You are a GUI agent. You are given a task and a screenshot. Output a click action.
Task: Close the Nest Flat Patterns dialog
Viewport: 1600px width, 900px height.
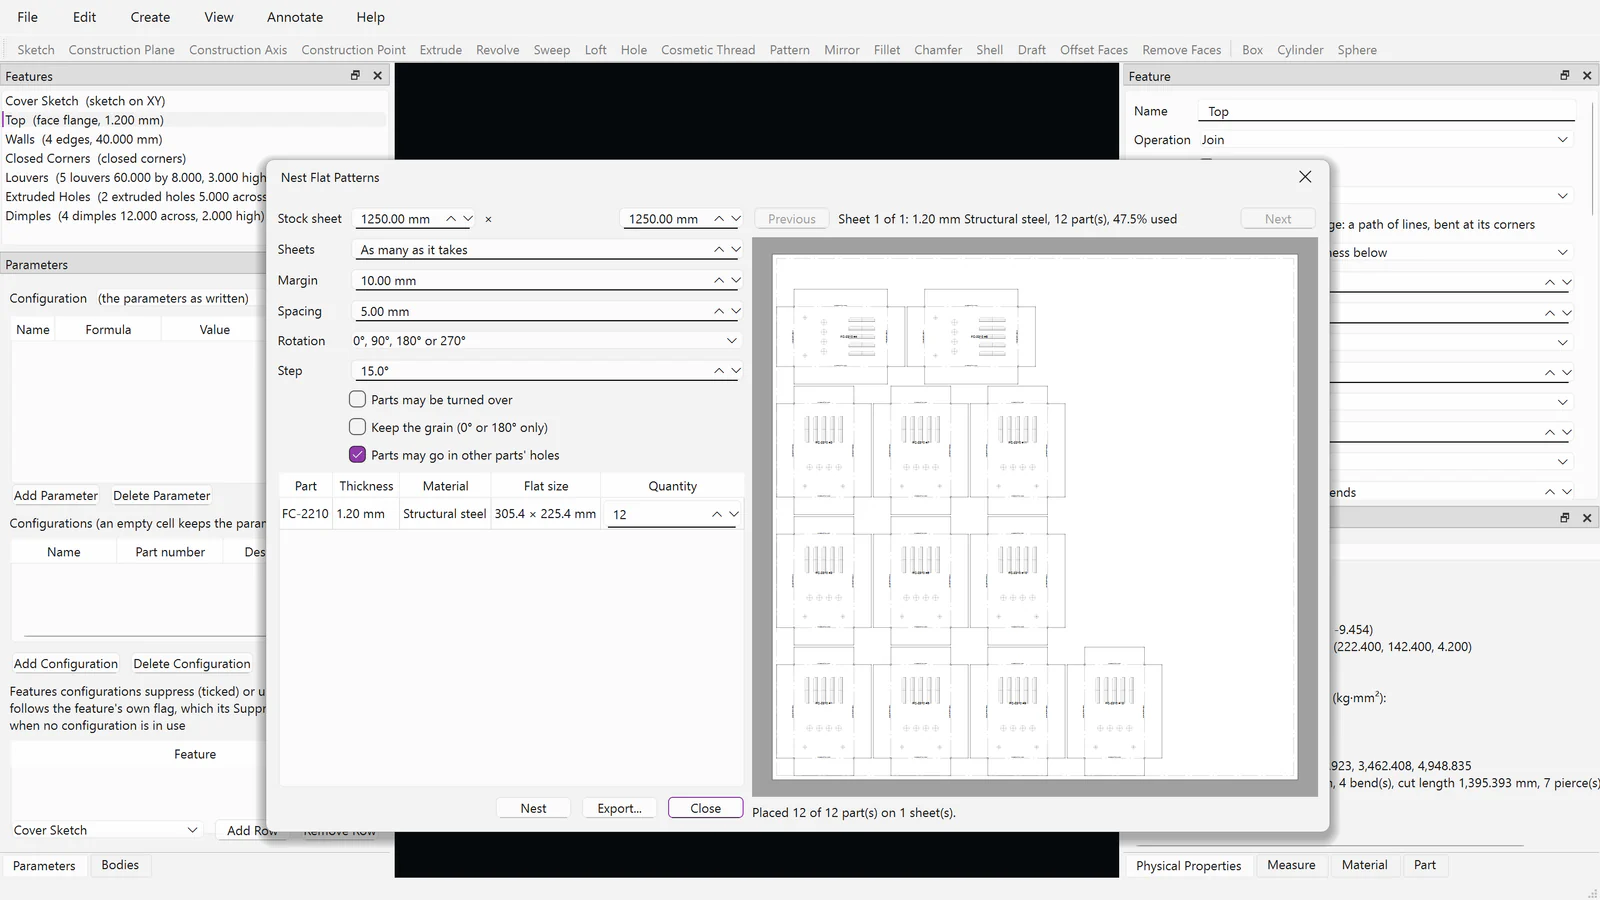(x=1305, y=177)
